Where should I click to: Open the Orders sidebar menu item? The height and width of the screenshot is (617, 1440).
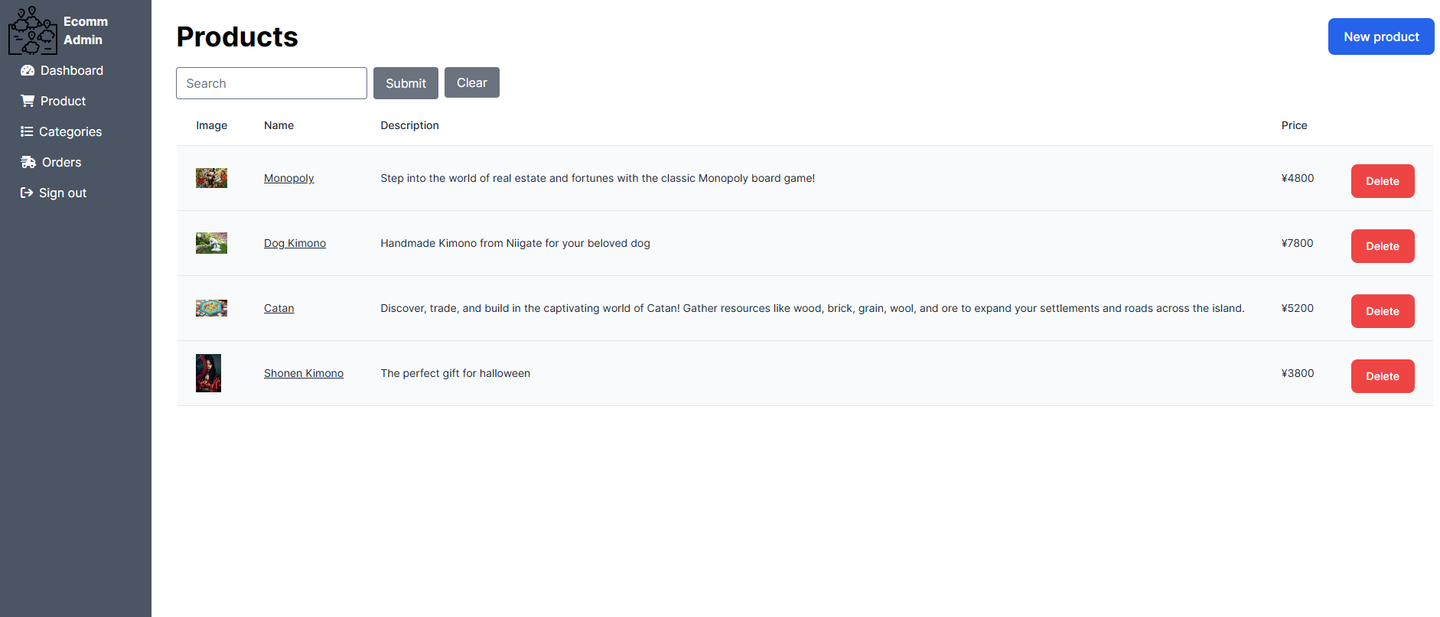(x=61, y=162)
